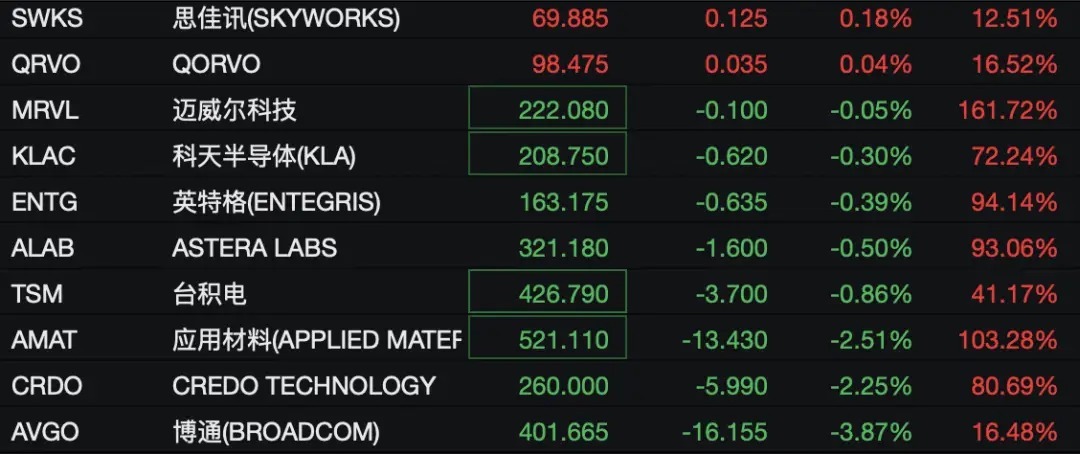The height and width of the screenshot is (454, 1080).
Task: Open the QORVO stock name
Action: (x=216, y=64)
